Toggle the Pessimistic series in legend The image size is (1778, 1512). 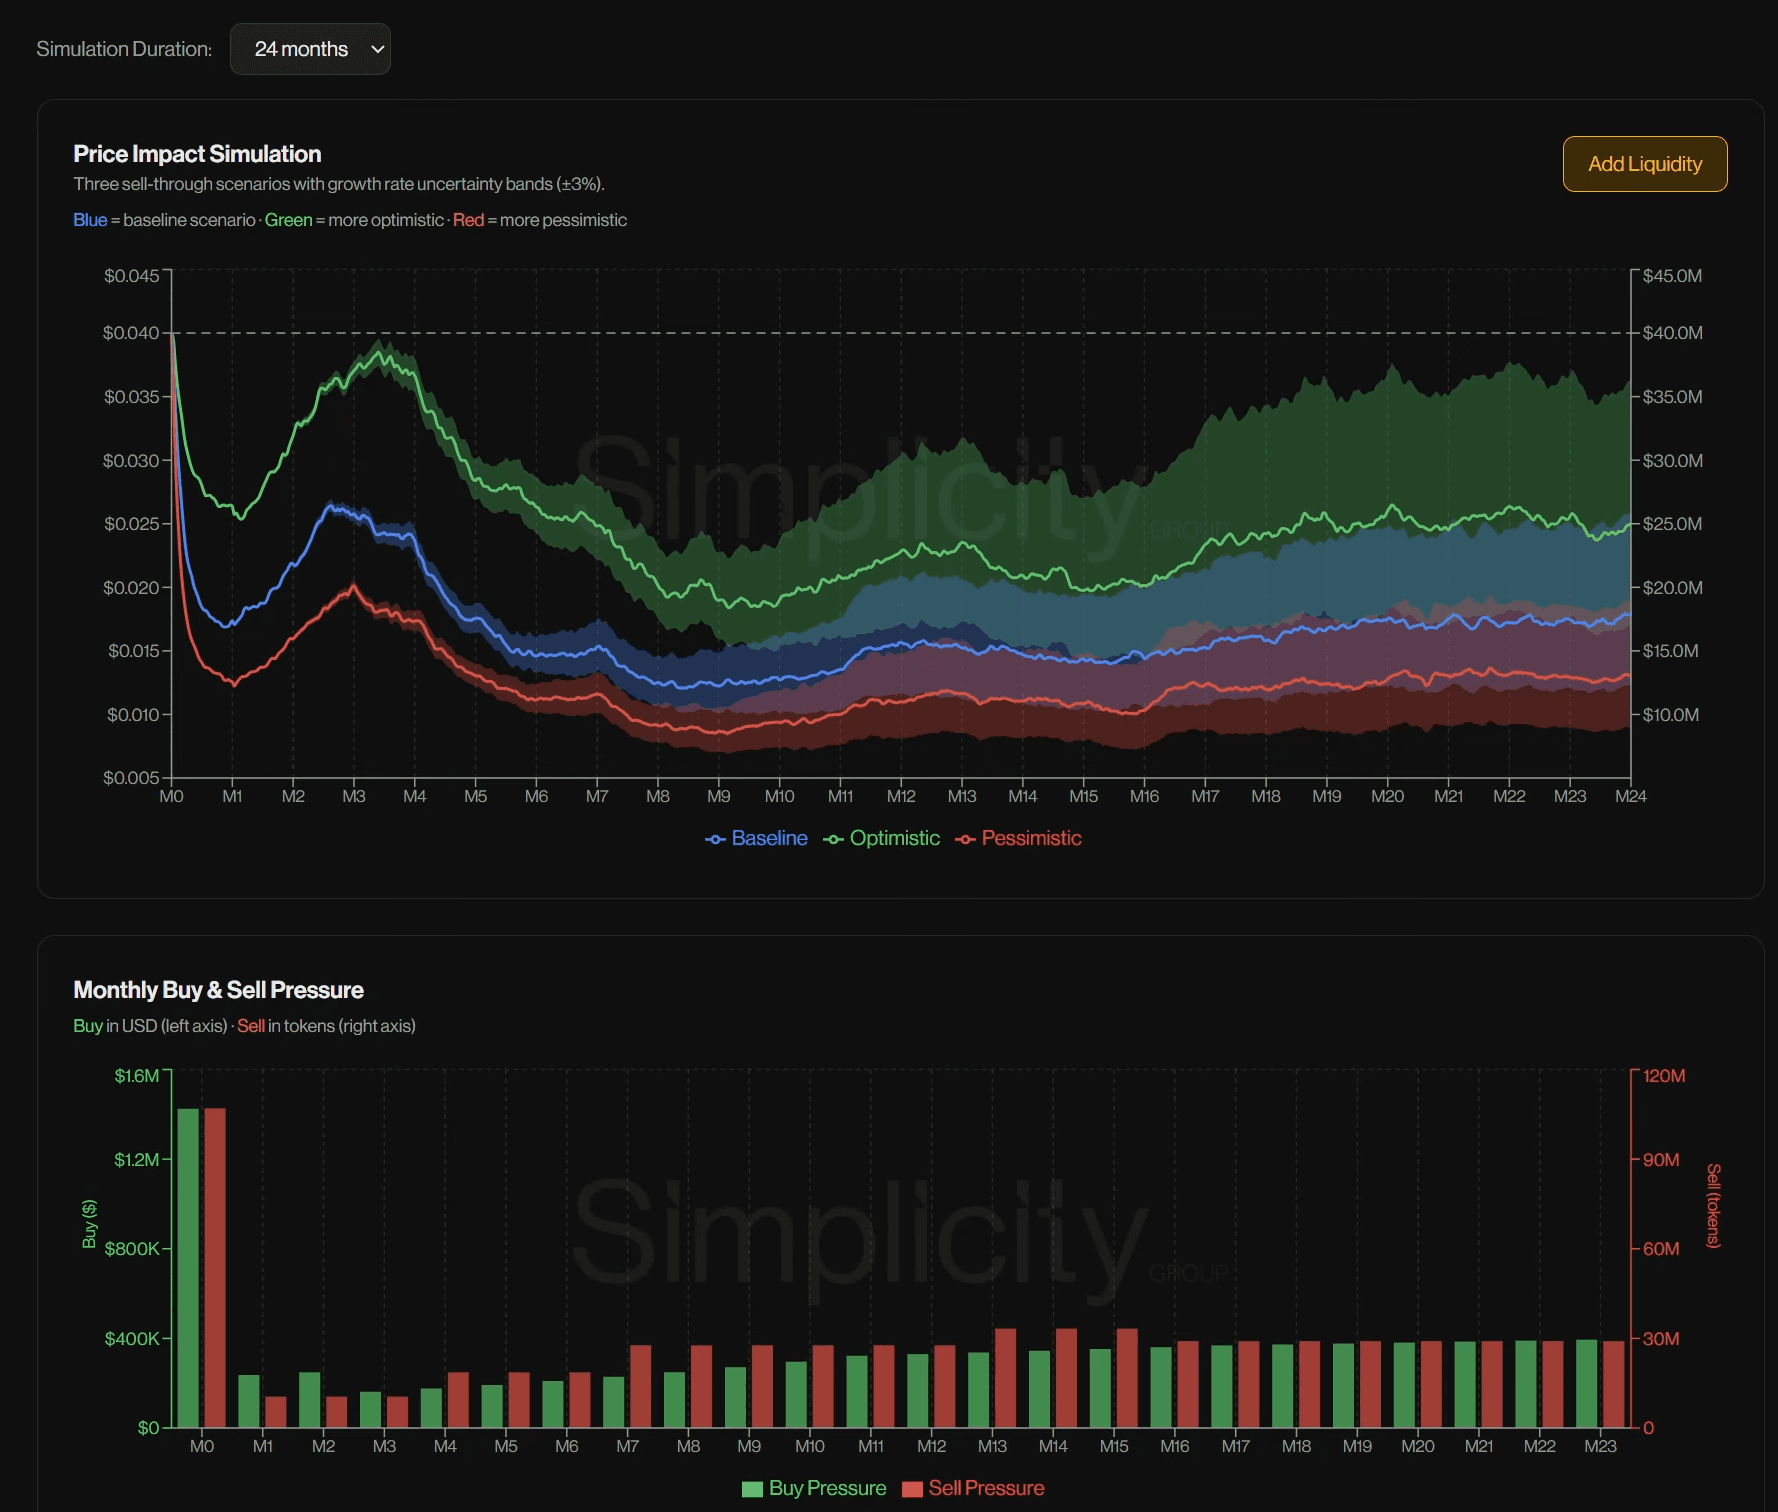[1018, 838]
